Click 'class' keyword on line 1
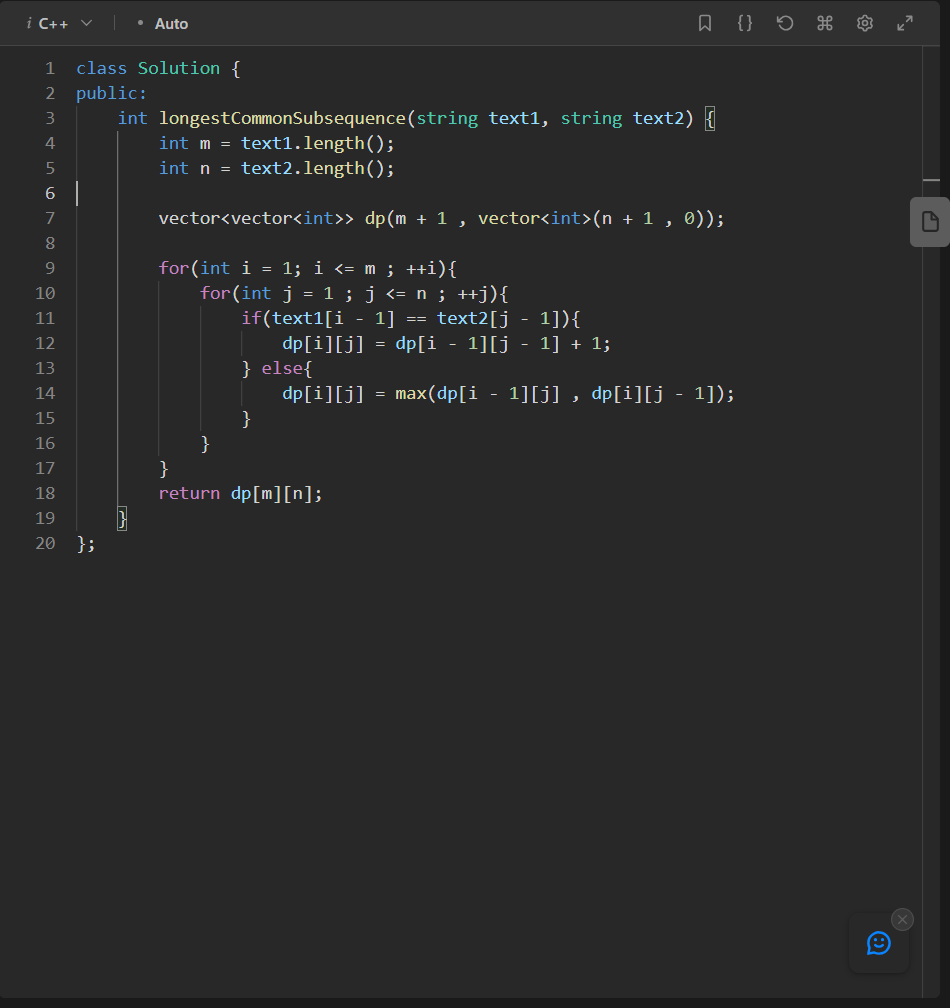Viewport: 950px width, 1008px height. pos(102,68)
